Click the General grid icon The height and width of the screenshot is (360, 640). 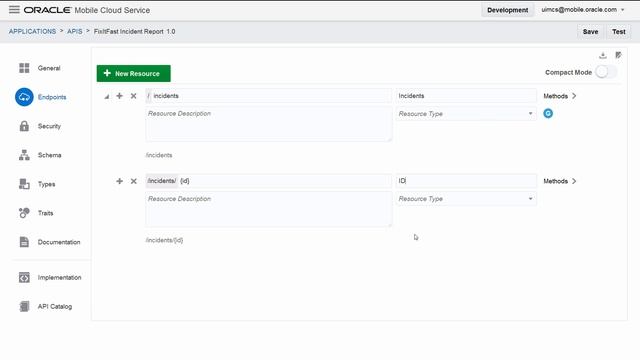click(x=24, y=68)
